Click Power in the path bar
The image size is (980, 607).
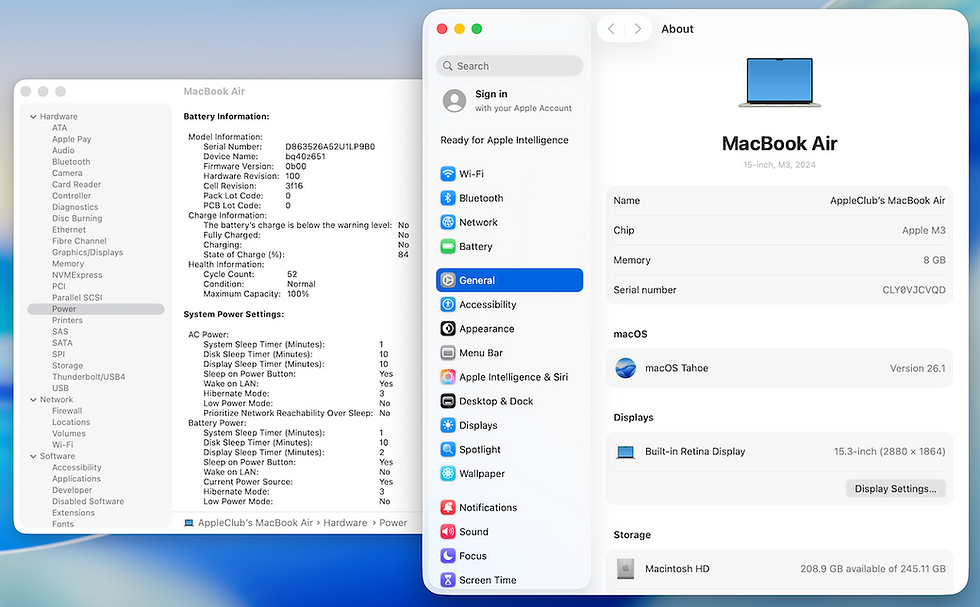pos(393,523)
